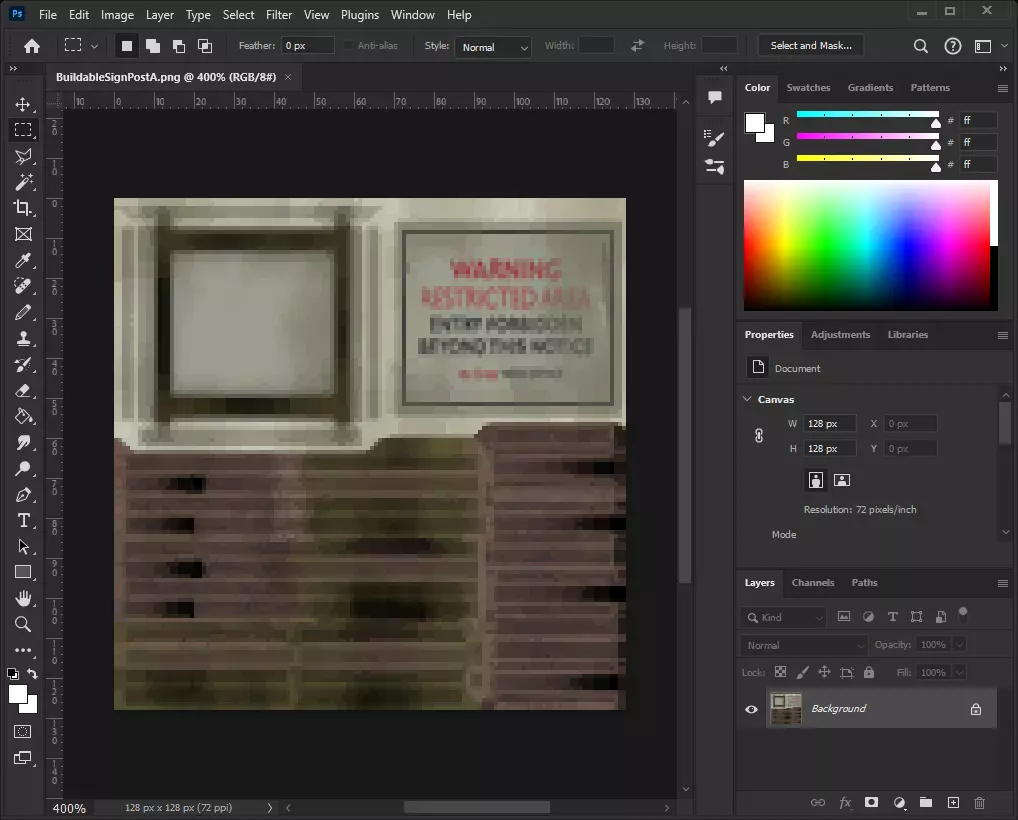Open the layer Kind filter dropdown
The image size is (1018, 820).
[783, 617]
